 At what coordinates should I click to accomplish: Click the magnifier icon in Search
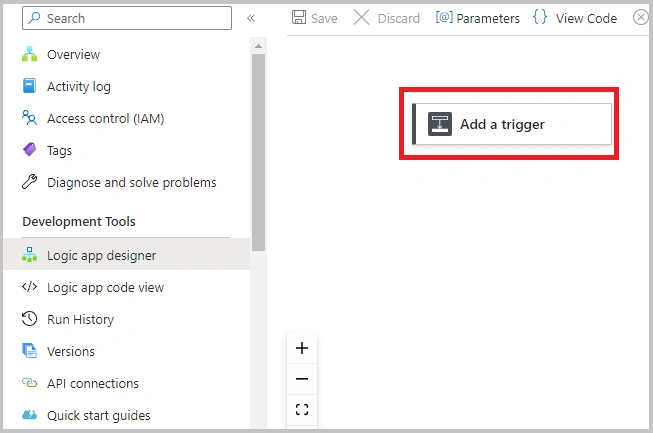pos(35,18)
